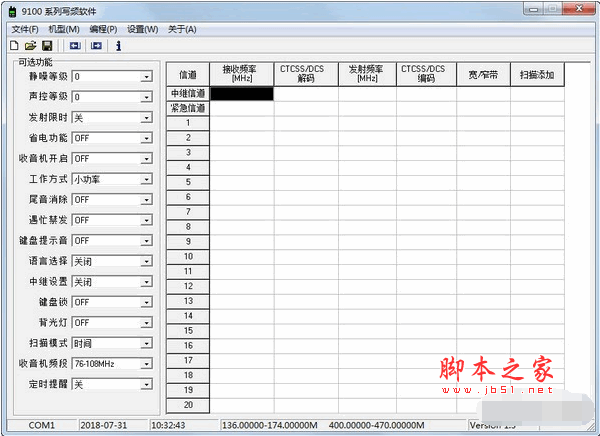Expand the 省电功能 dropdown
This screenshot has height=436, width=600.
point(146,138)
